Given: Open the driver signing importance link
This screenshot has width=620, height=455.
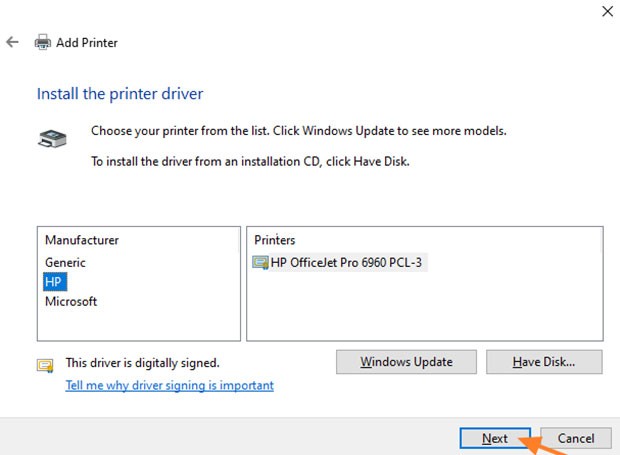Looking at the screenshot, I should (x=169, y=385).
